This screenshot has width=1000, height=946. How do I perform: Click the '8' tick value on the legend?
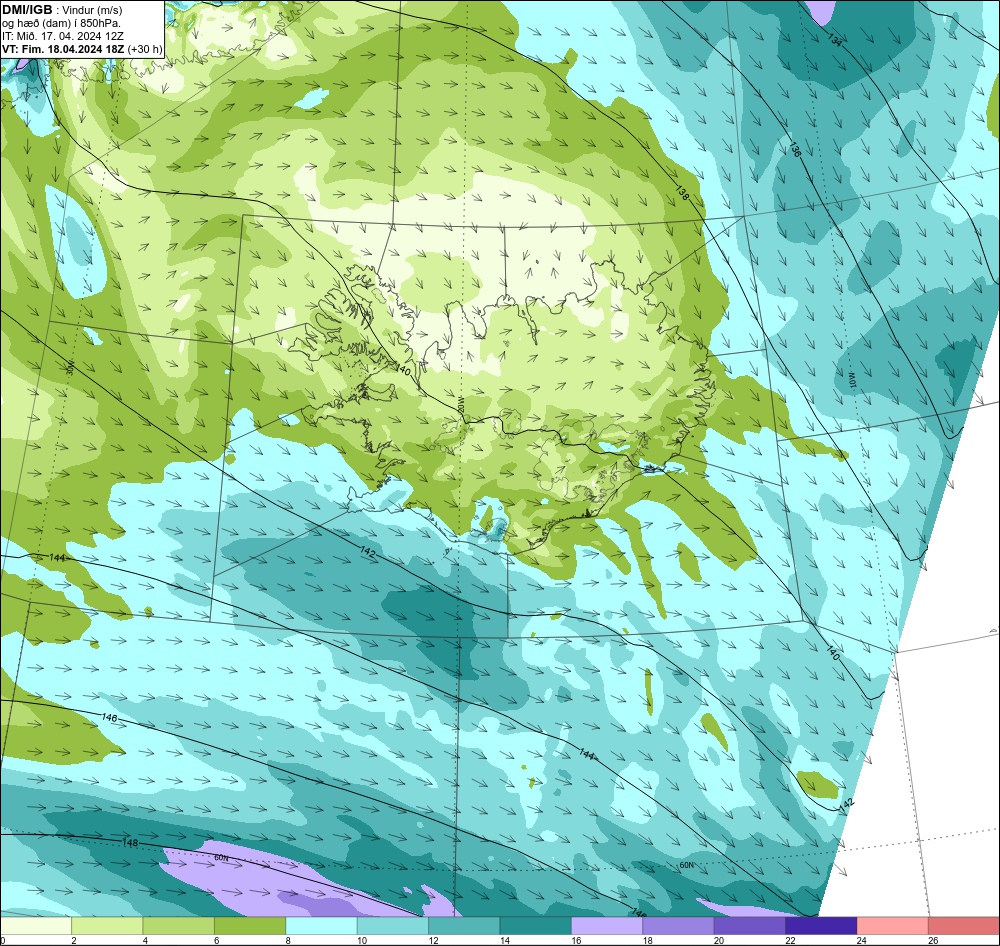tap(288, 940)
